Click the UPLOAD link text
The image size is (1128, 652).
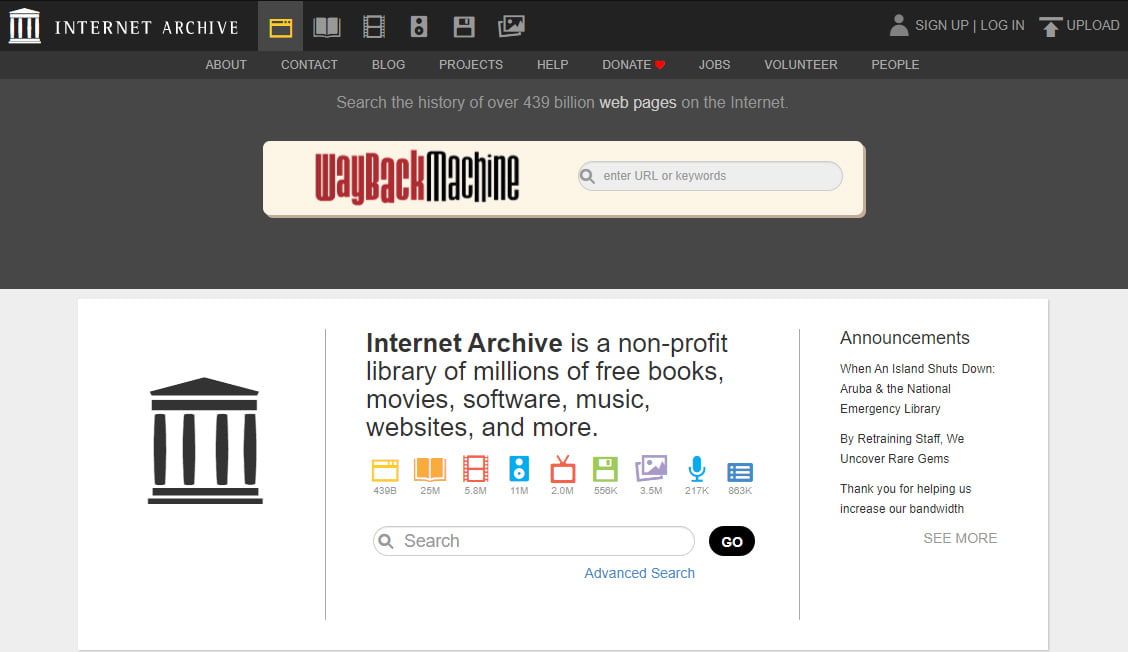pos(1093,25)
